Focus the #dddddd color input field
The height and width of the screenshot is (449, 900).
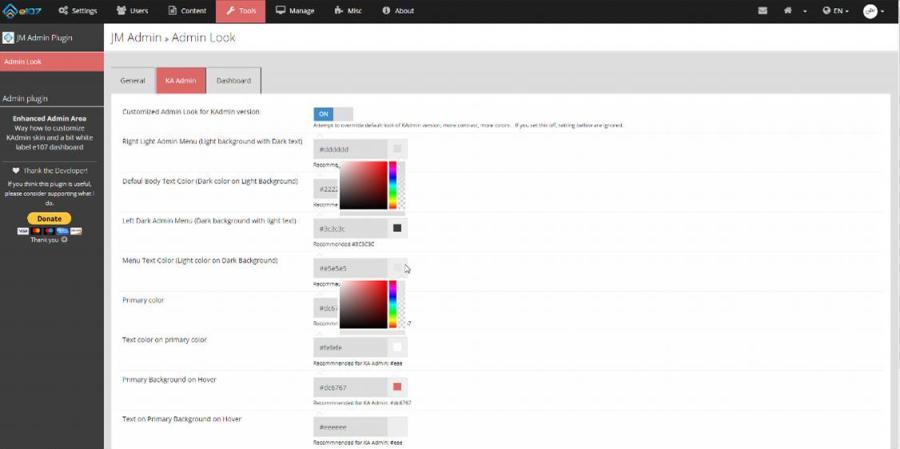(x=350, y=149)
